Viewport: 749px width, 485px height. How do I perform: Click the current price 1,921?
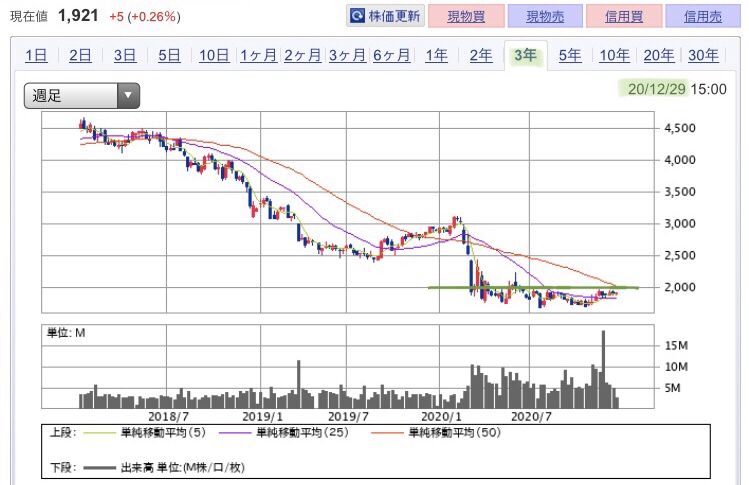(78, 16)
